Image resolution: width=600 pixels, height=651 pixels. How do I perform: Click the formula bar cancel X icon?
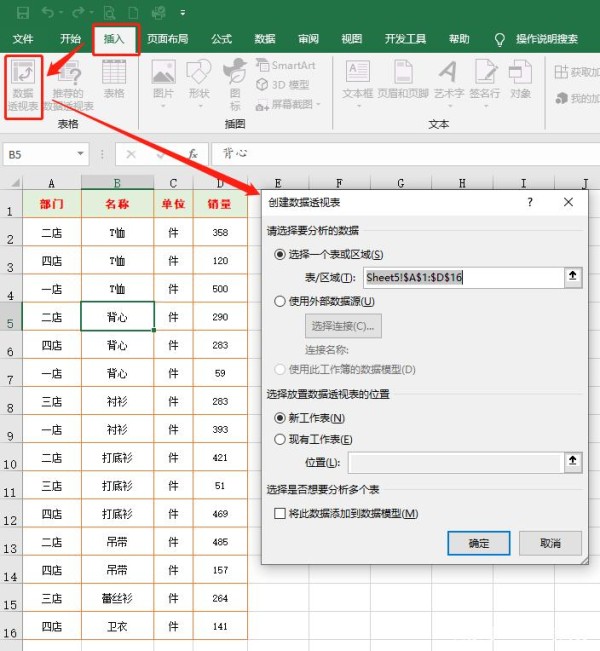pyautogui.click(x=131, y=154)
